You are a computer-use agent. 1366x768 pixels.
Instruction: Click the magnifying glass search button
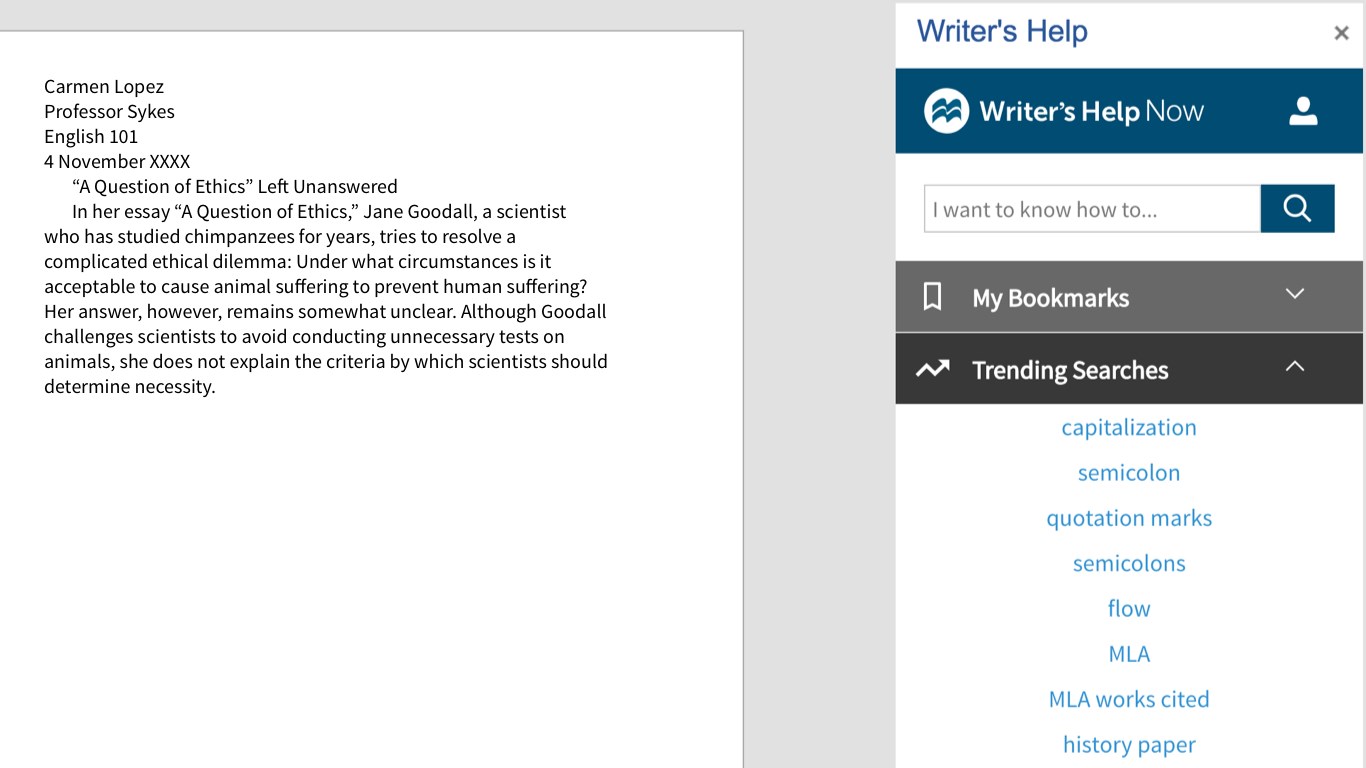click(x=1297, y=208)
